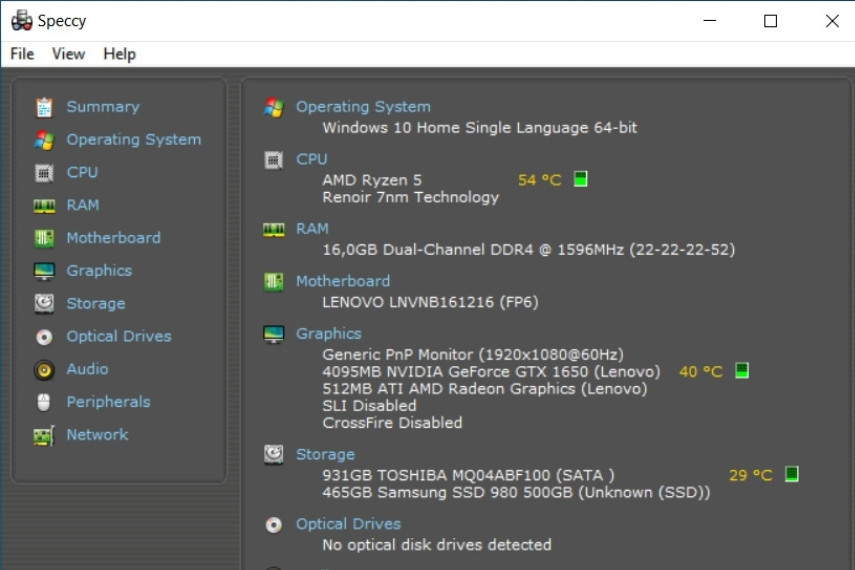Open the View menu

pos(68,54)
